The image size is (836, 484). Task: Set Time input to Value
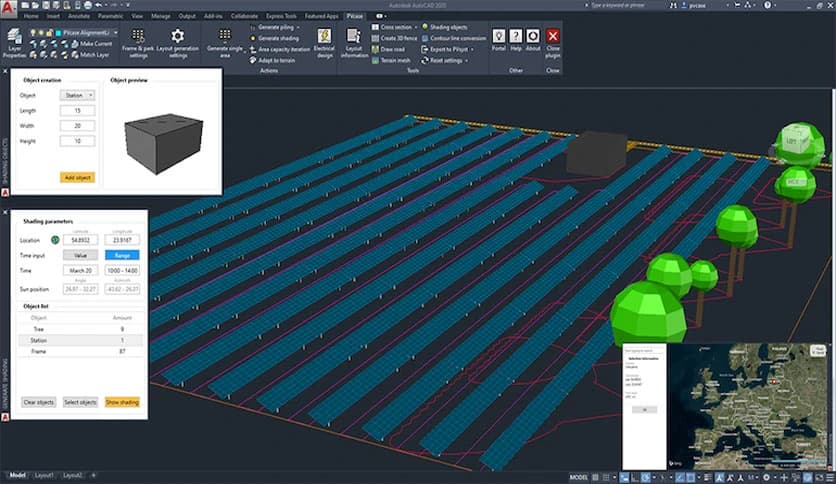81,255
